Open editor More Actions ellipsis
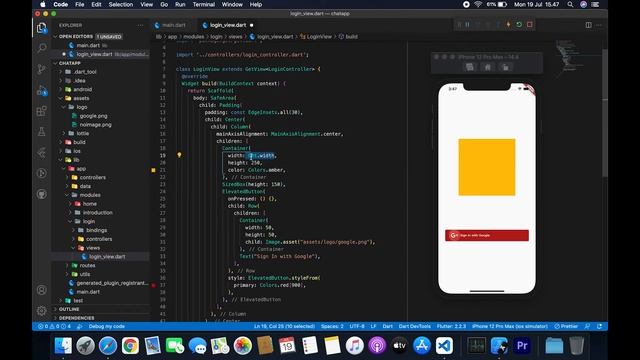 pyautogui.click(x=599, y=25)
